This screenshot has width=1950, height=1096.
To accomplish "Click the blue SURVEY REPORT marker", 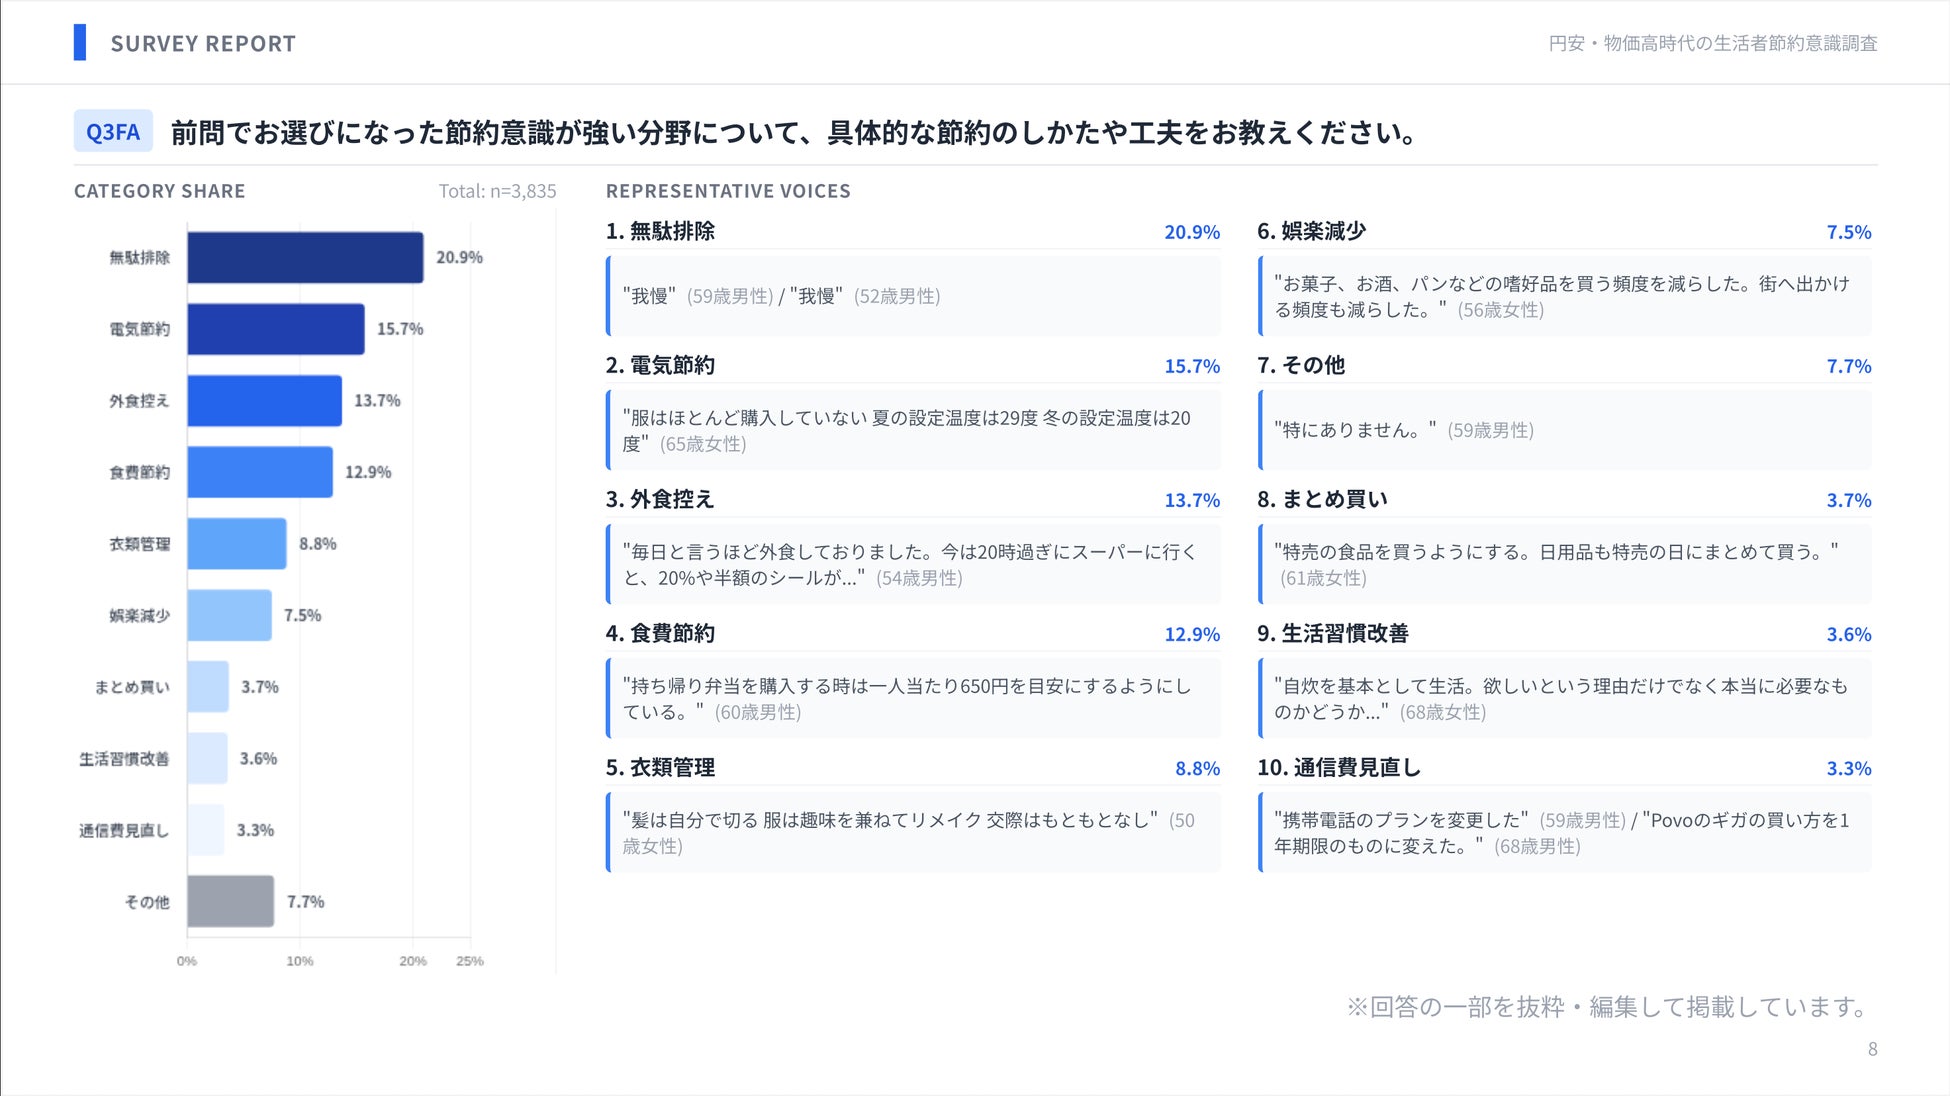I will pos(80,43).
